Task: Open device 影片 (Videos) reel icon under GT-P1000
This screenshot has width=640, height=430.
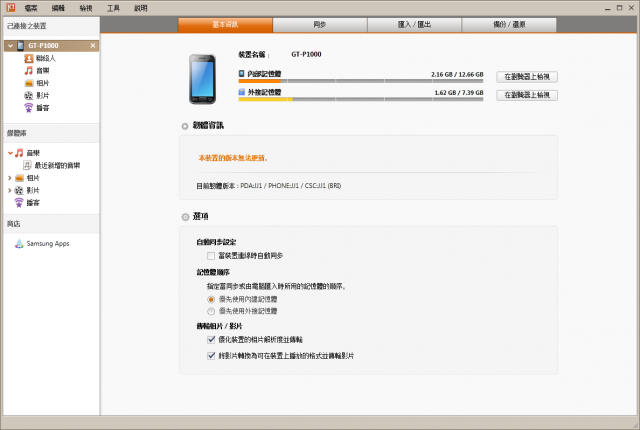Action: tap(29, 95)
